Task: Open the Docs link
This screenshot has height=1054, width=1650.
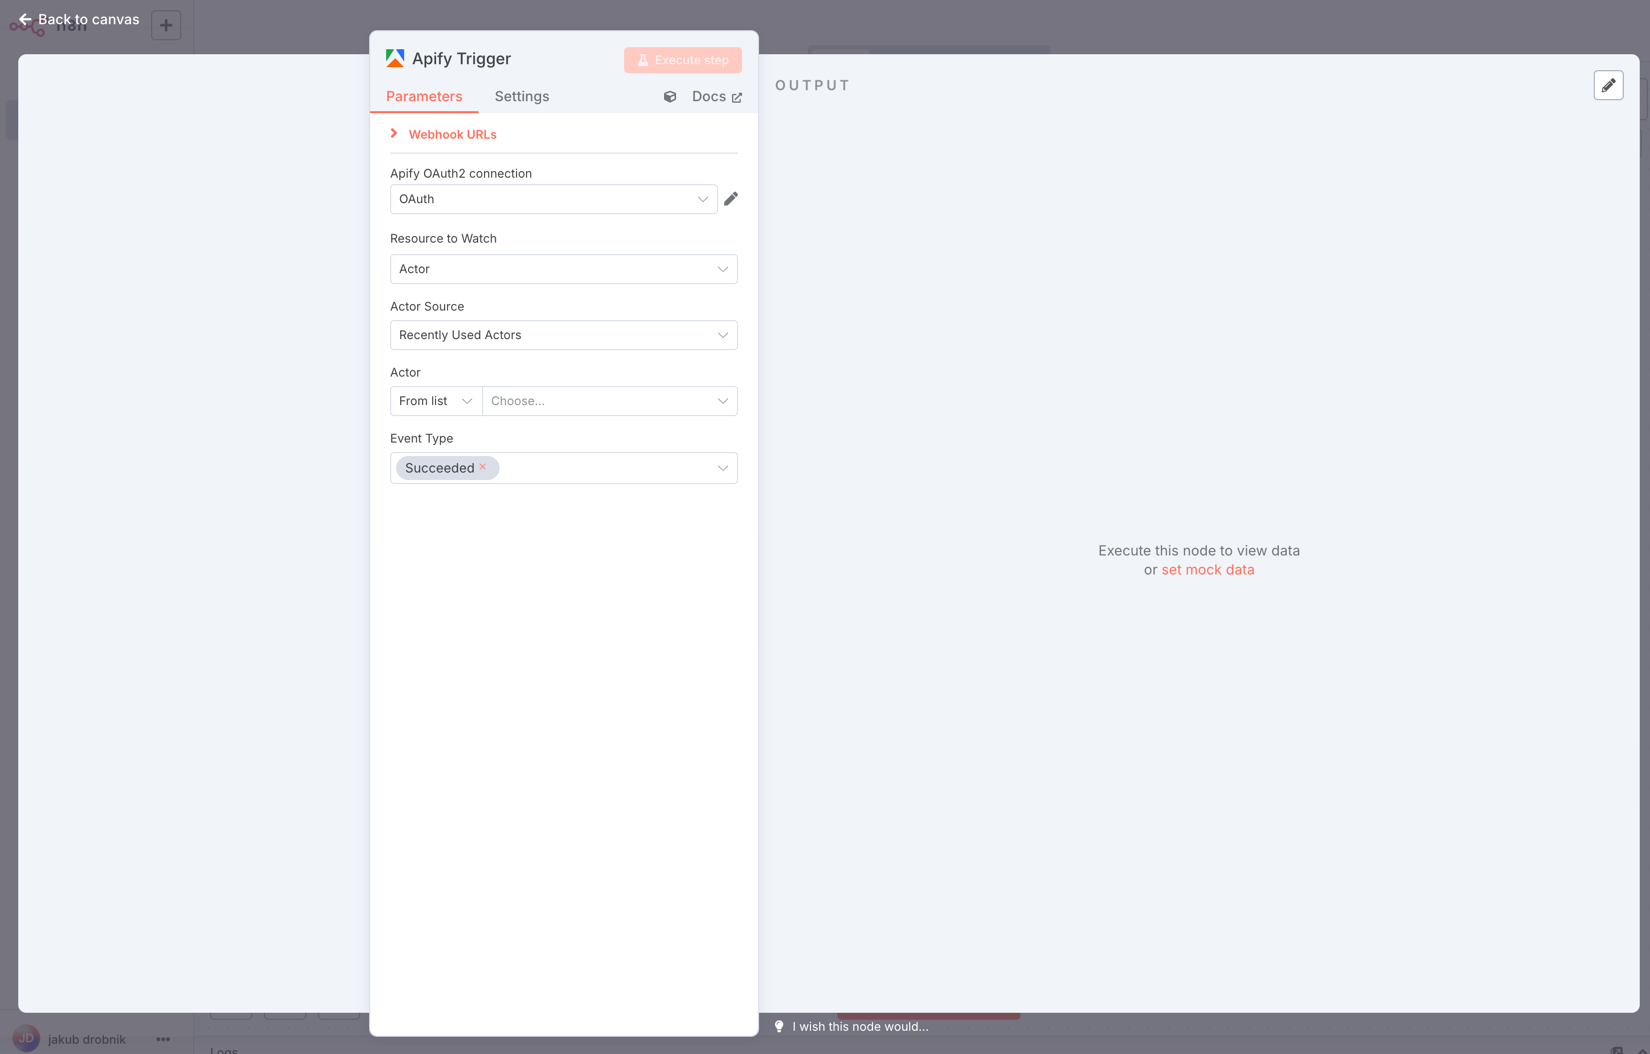Action: [x=717, y=96]
